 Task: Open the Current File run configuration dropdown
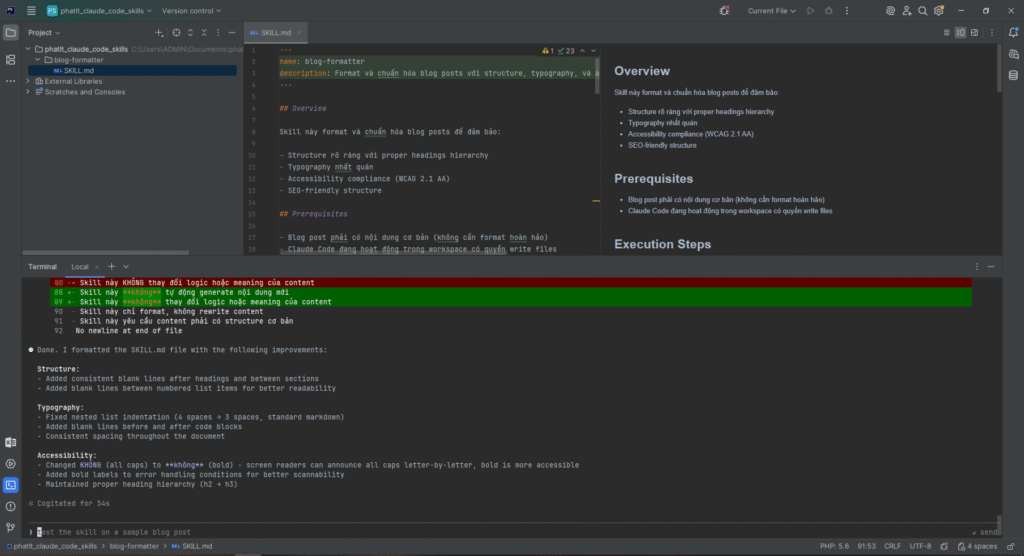[773, 11]
